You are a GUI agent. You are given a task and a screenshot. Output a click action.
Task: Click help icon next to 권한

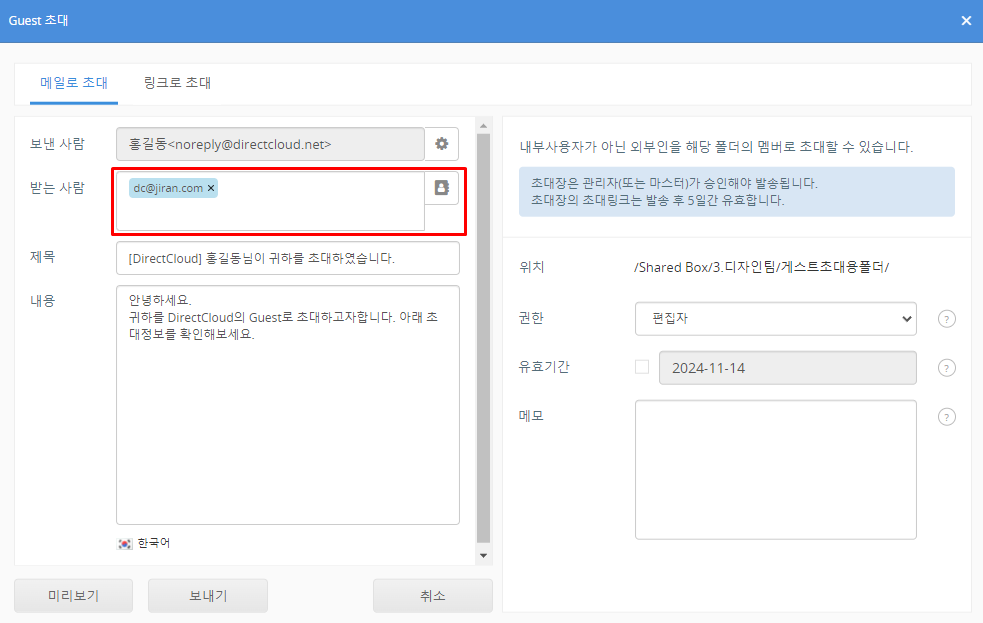coord(947,319)
